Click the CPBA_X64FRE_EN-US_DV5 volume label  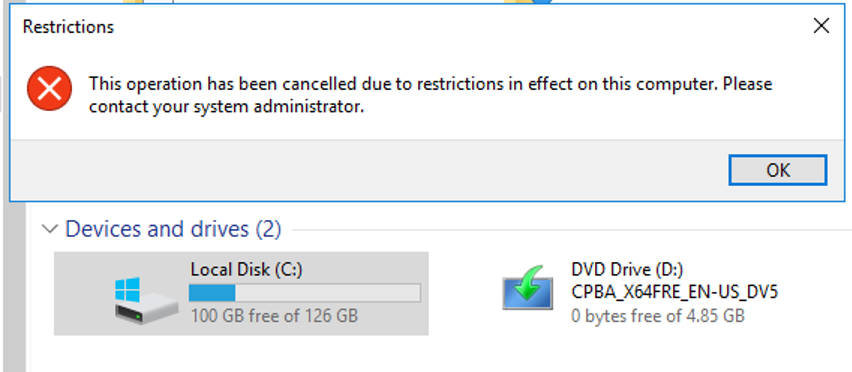(x=674, y=292)
